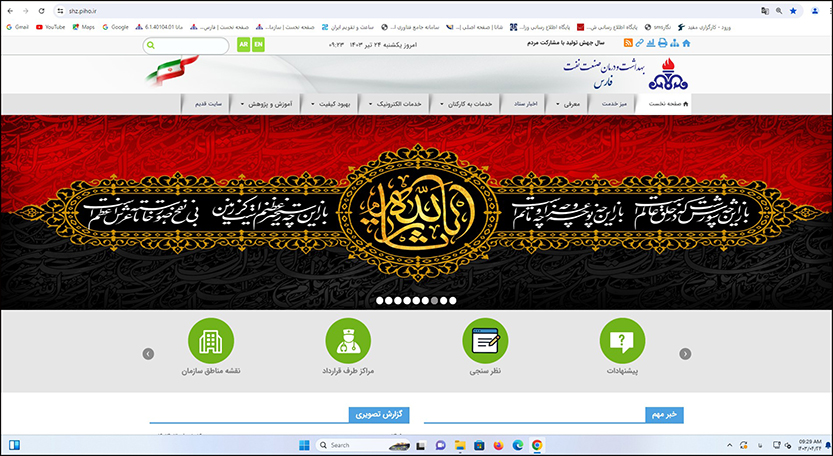Expand the بهبود کیفیت dropdown menu
The height and width of the screenshot is (456, 833).
pos(331,104)
